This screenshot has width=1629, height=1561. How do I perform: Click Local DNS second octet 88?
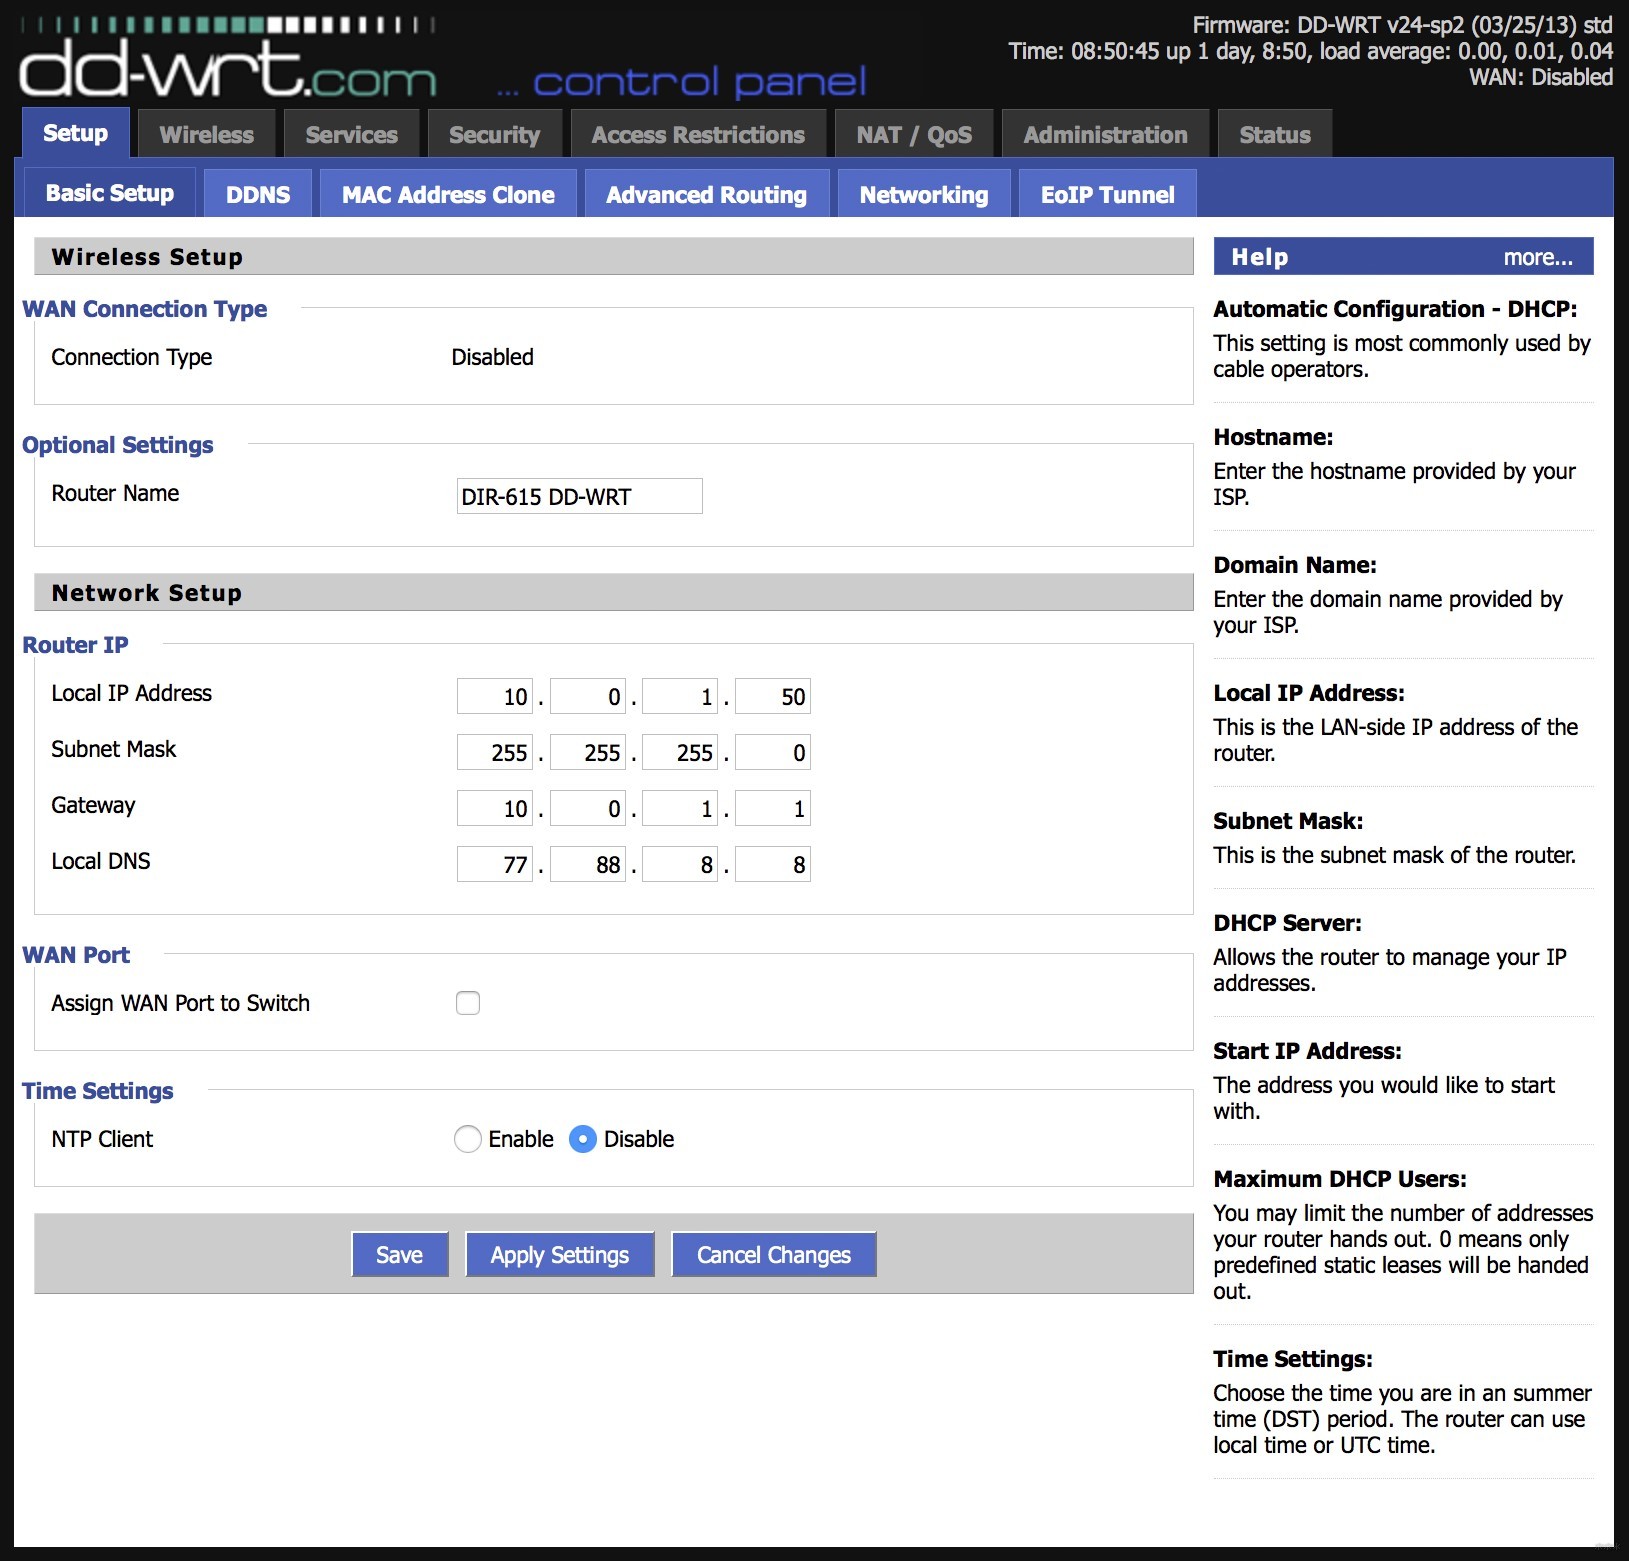[588, 864]
